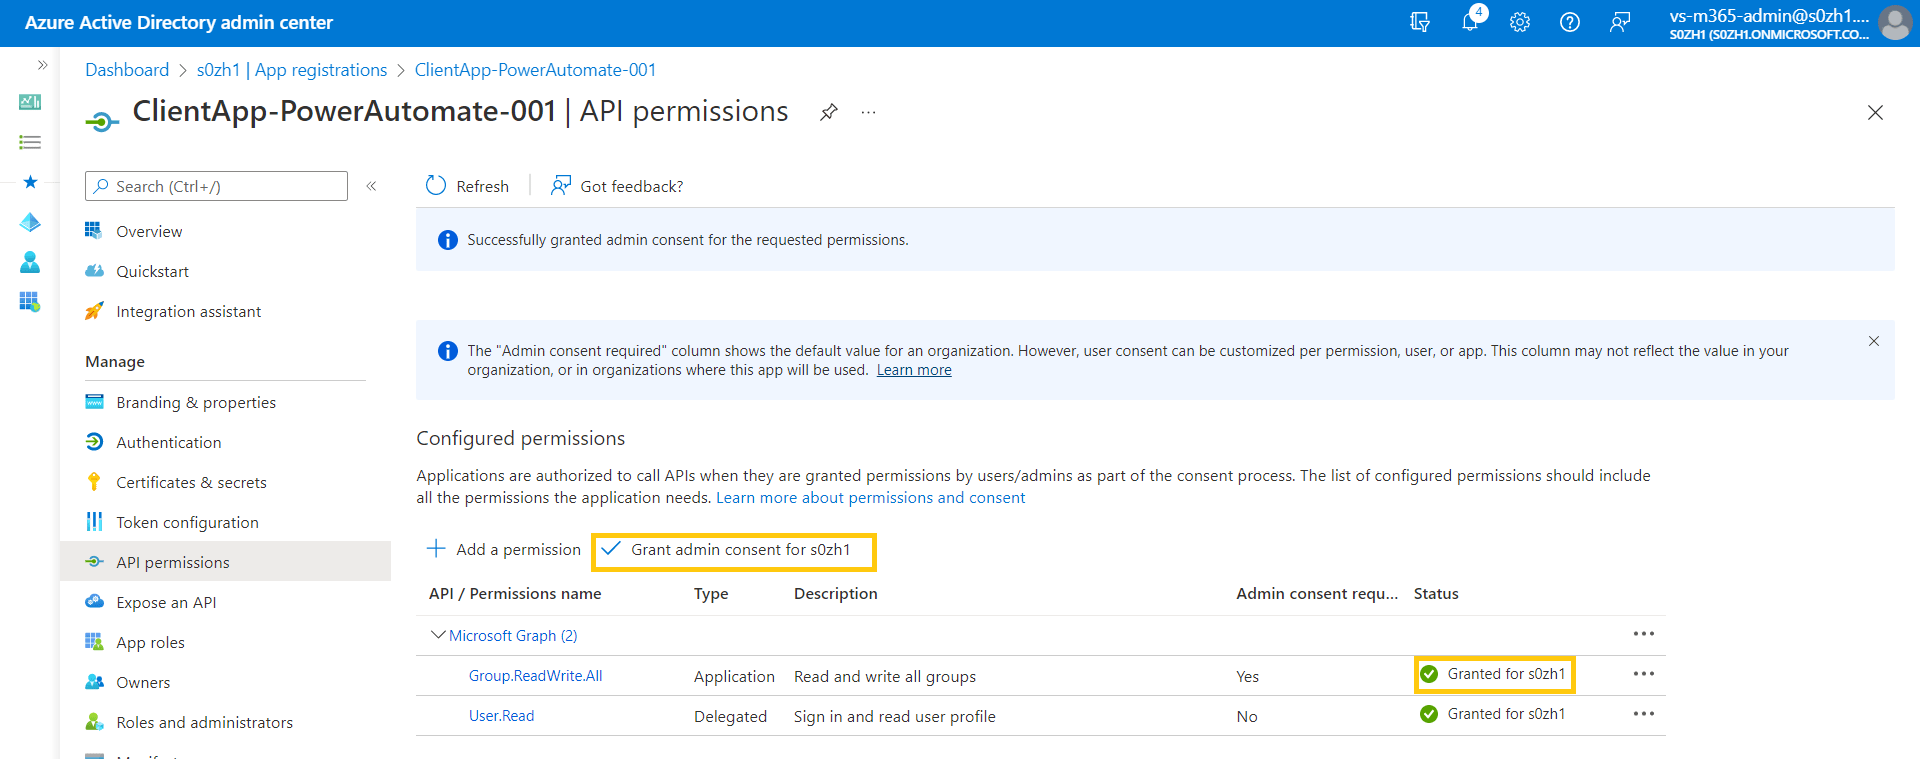
Task: Open Group.ReadWrite.All permission
Action: coord(535,676)
